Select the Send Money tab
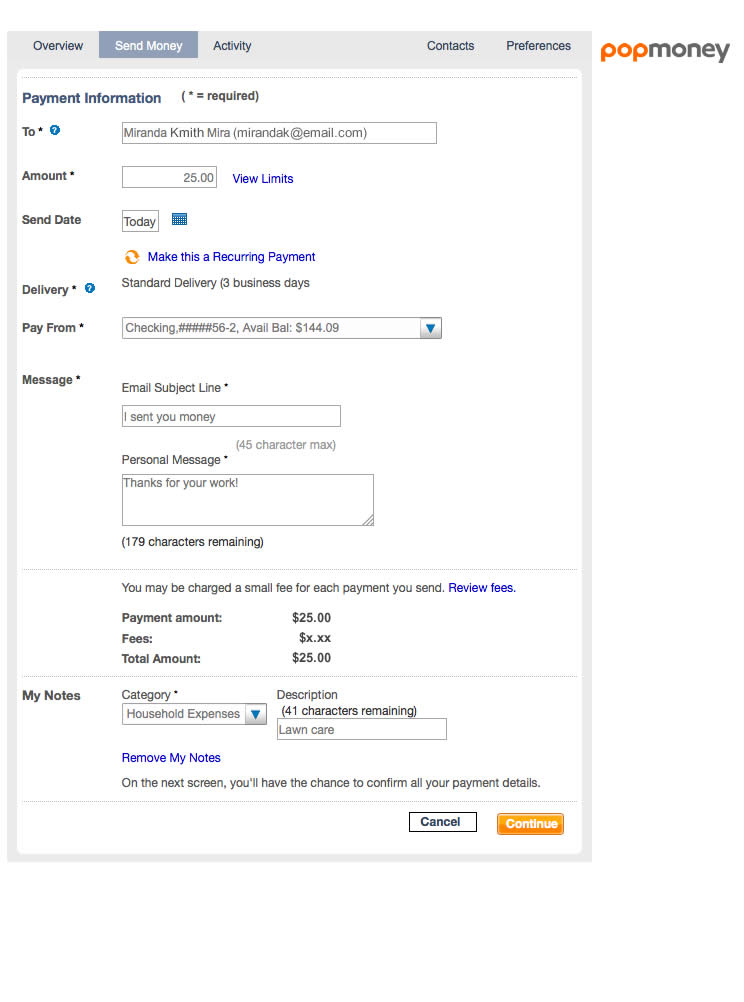The height and width of the screenshot is (1002, 744). pyautogui.click(x=148, y=45)
